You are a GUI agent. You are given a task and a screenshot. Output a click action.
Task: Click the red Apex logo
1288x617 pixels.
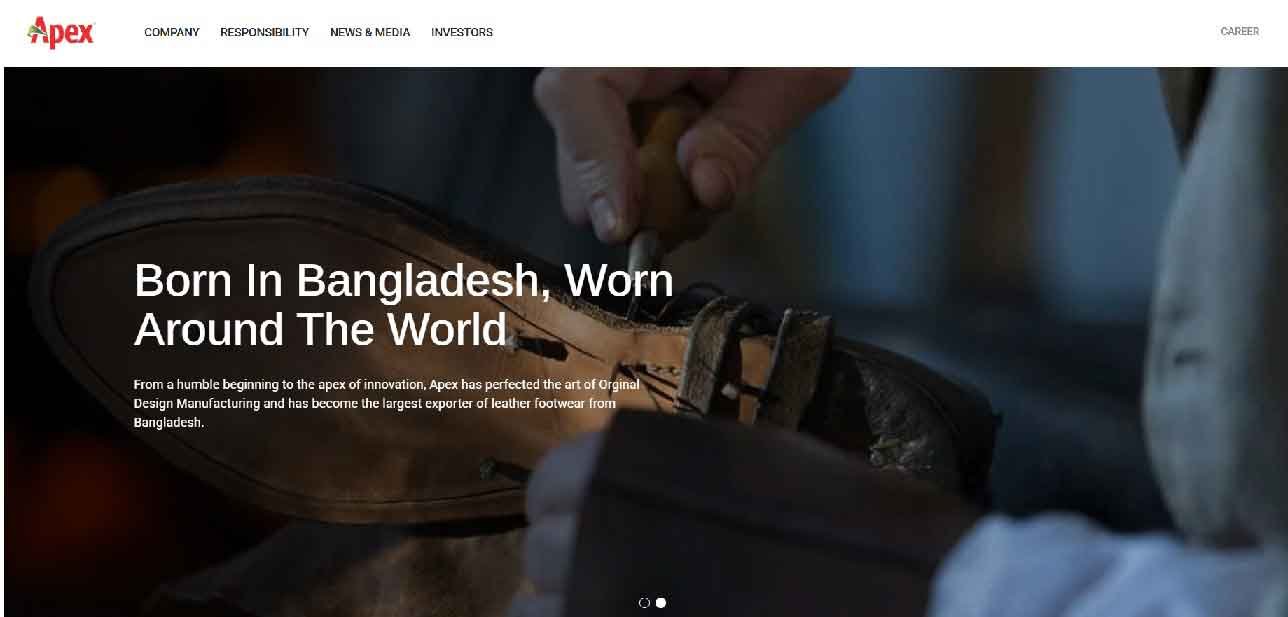[x=61, y=32]
